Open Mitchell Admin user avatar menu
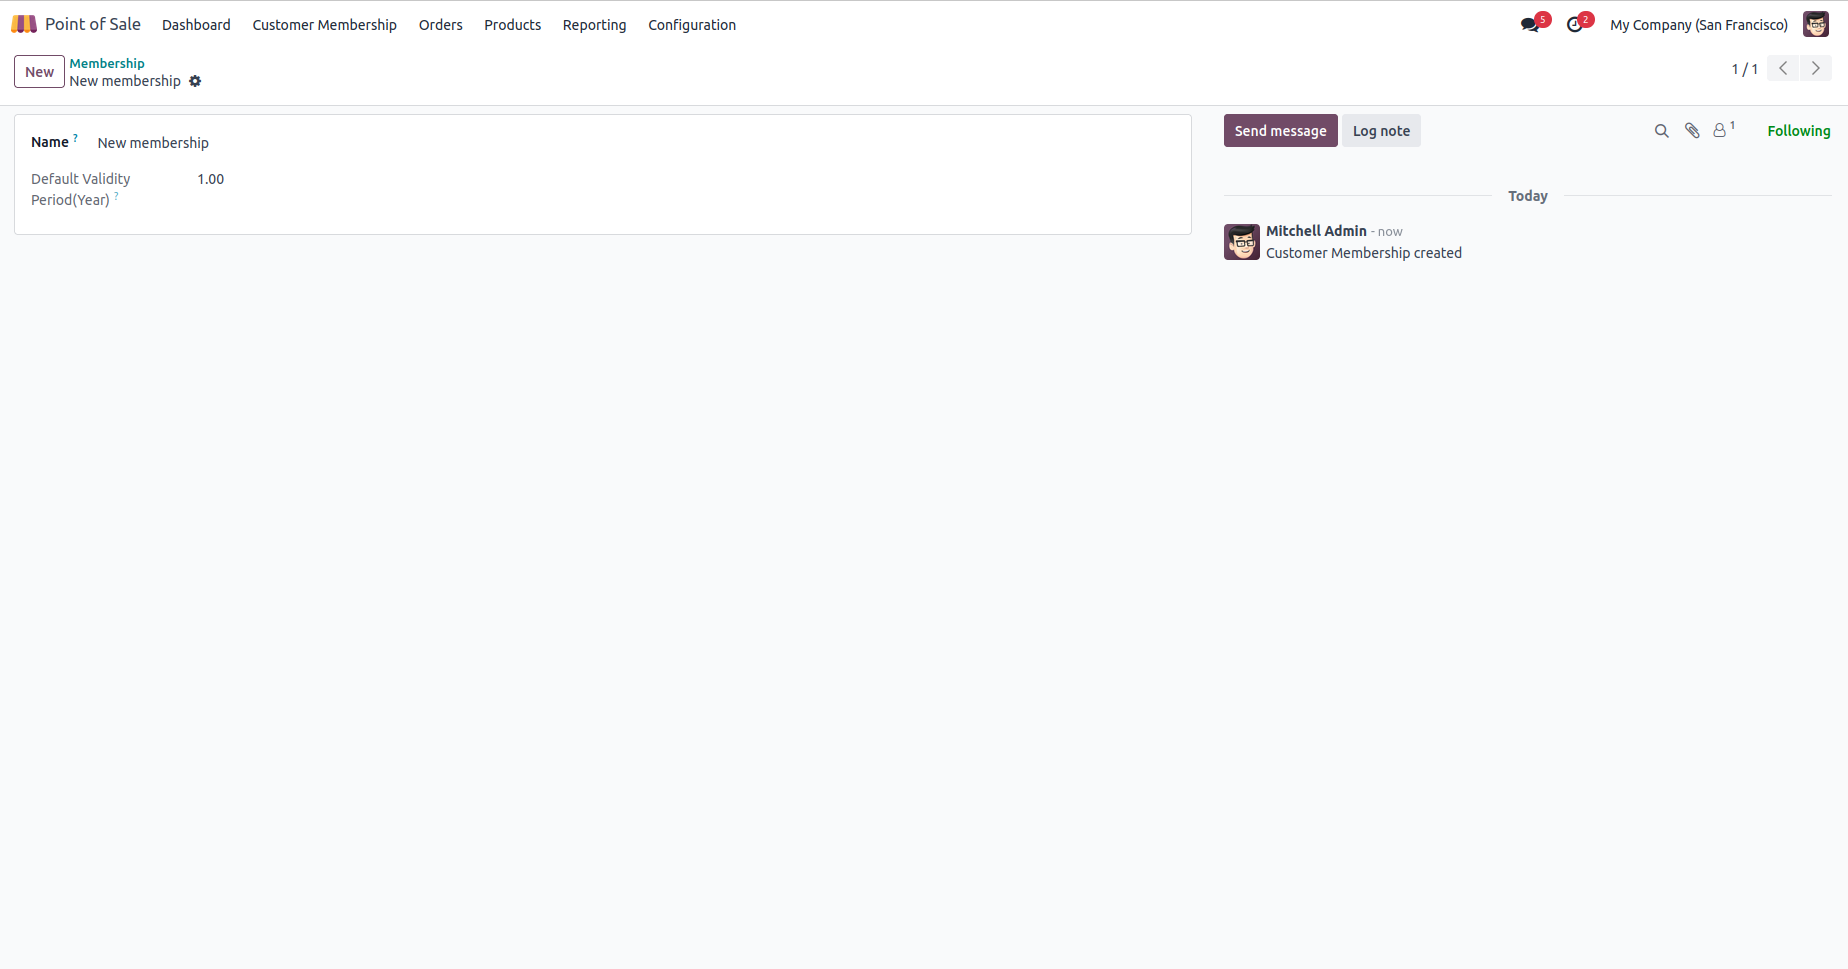This screenshot has width=1848, height=969. [1816, 24]
